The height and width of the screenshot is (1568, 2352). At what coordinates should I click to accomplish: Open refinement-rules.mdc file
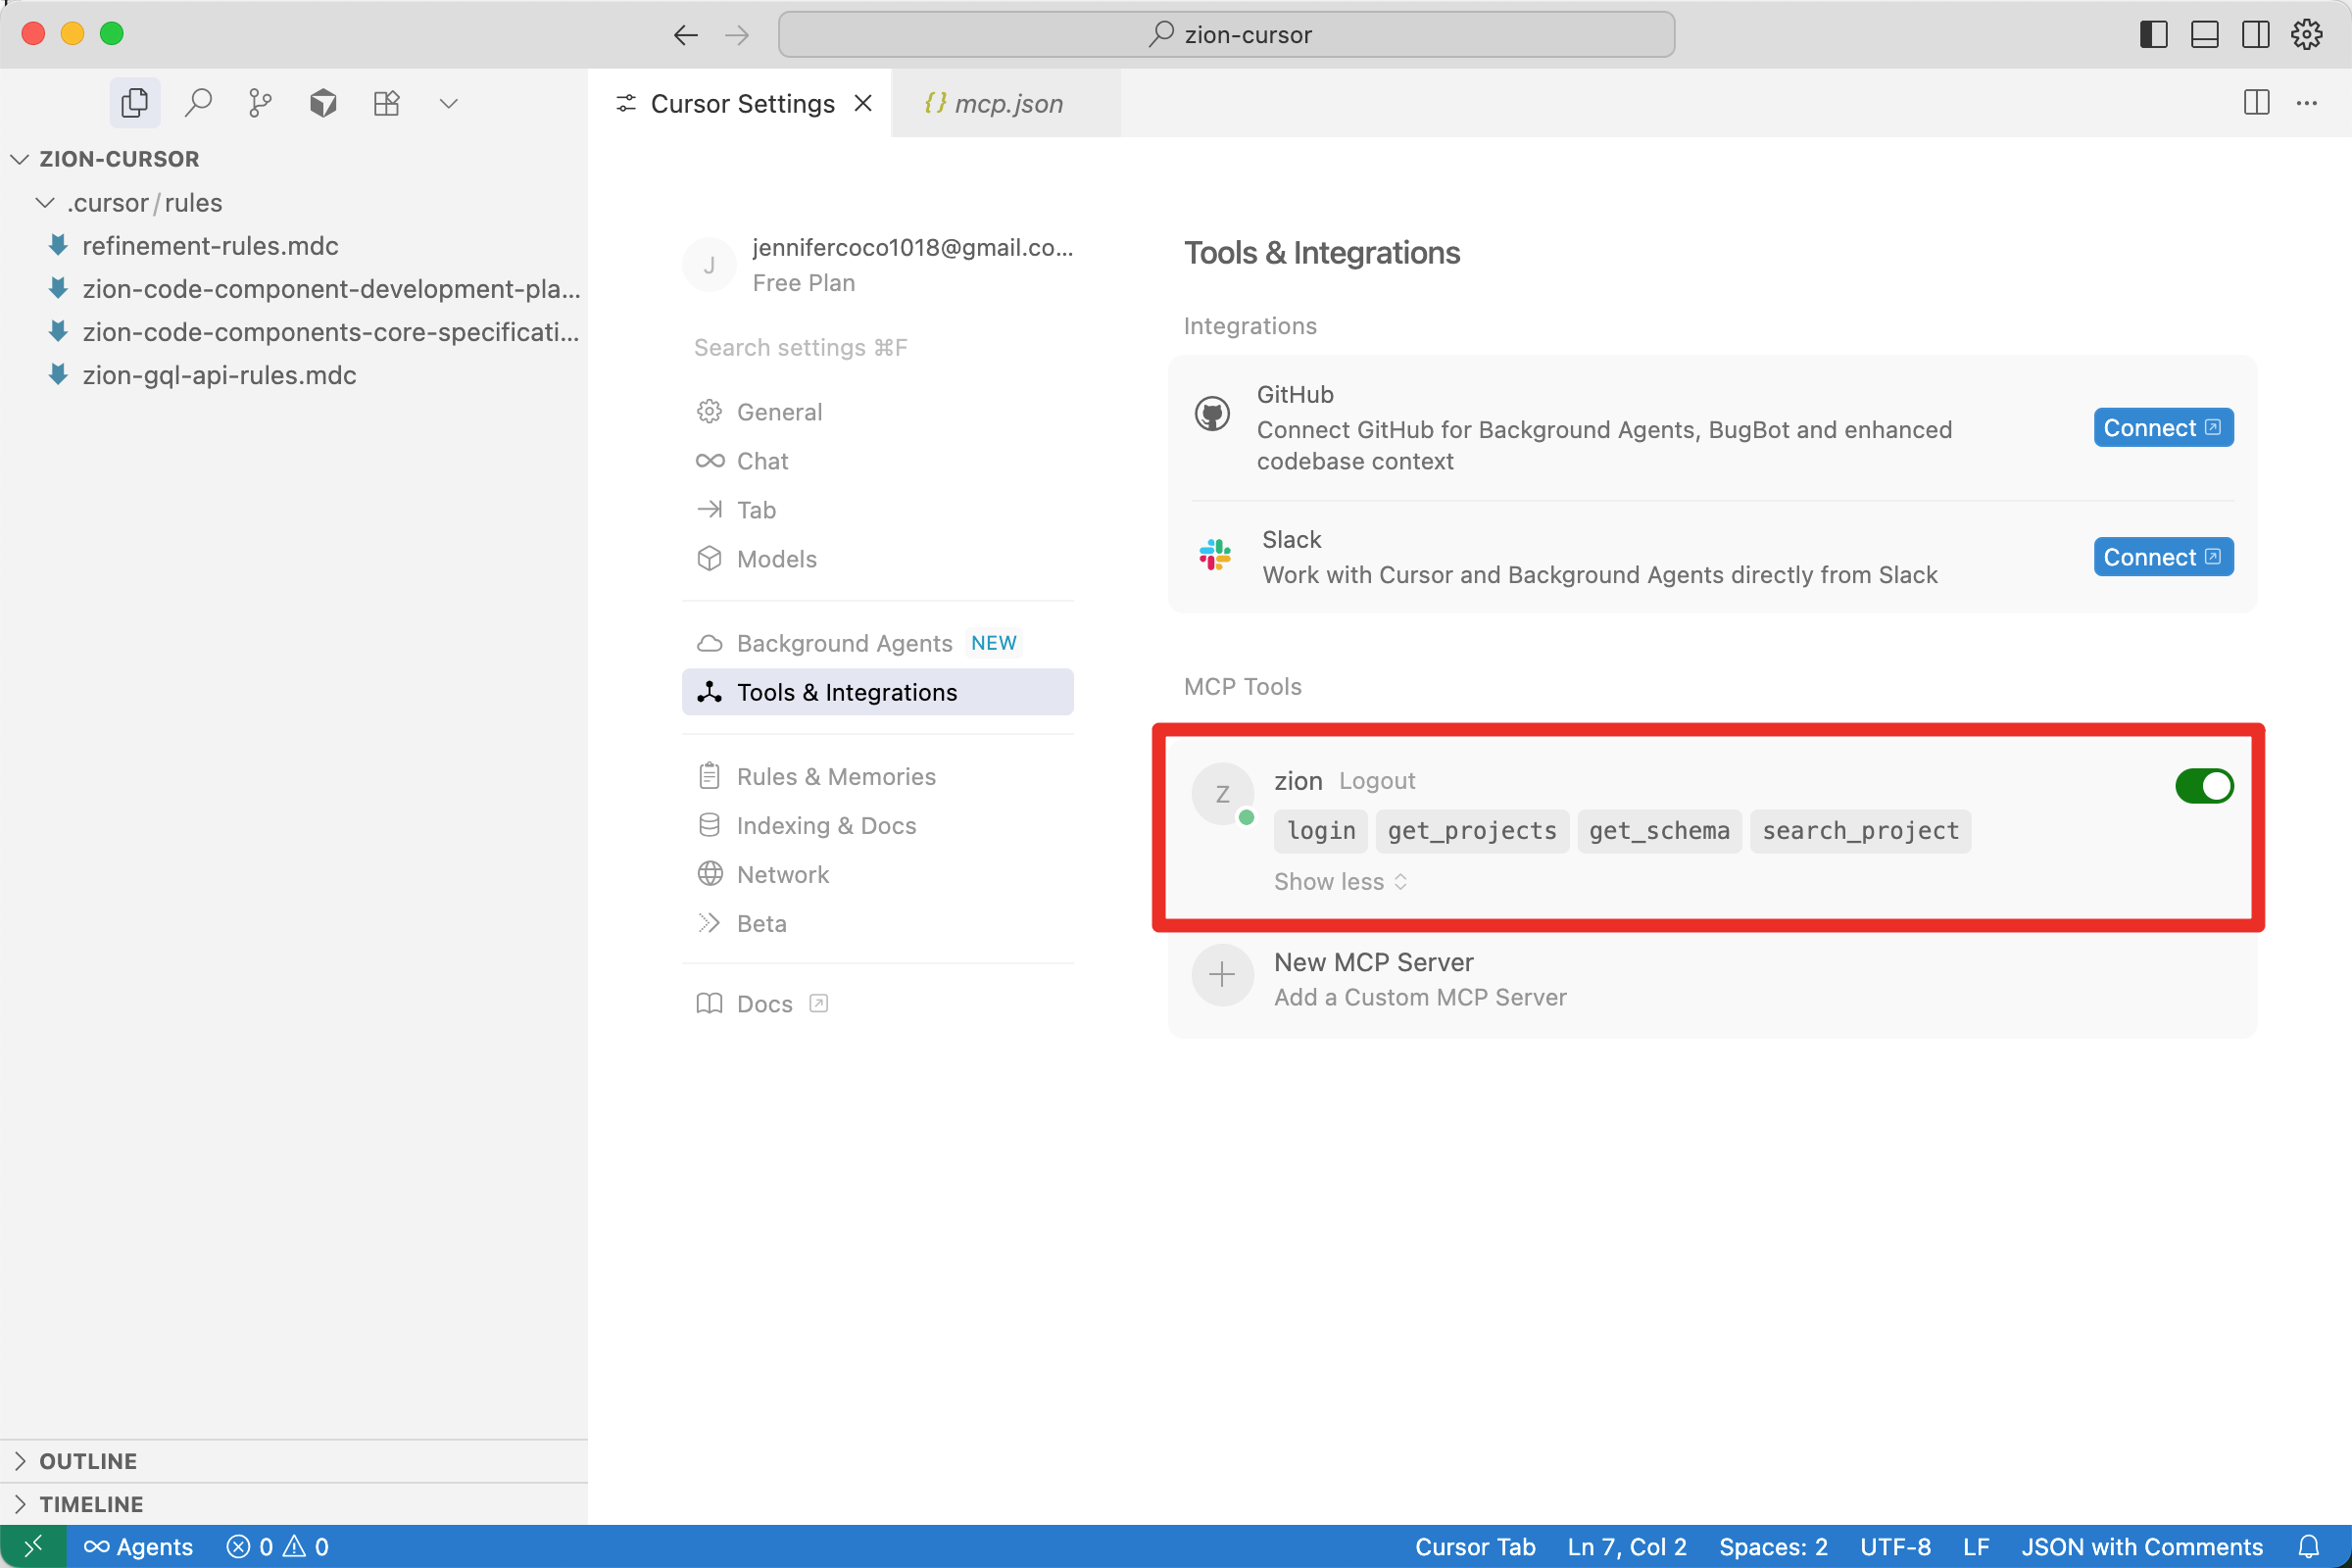coord(294,246)
